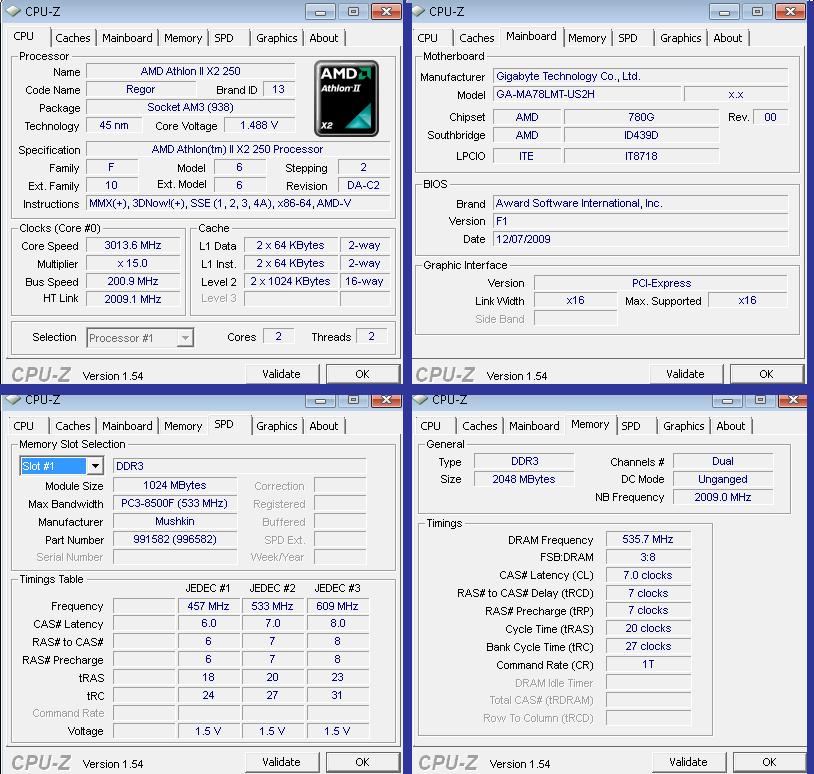
Task: Open the Graphics tab in the SPD window
Action: [x=277, y=426]
